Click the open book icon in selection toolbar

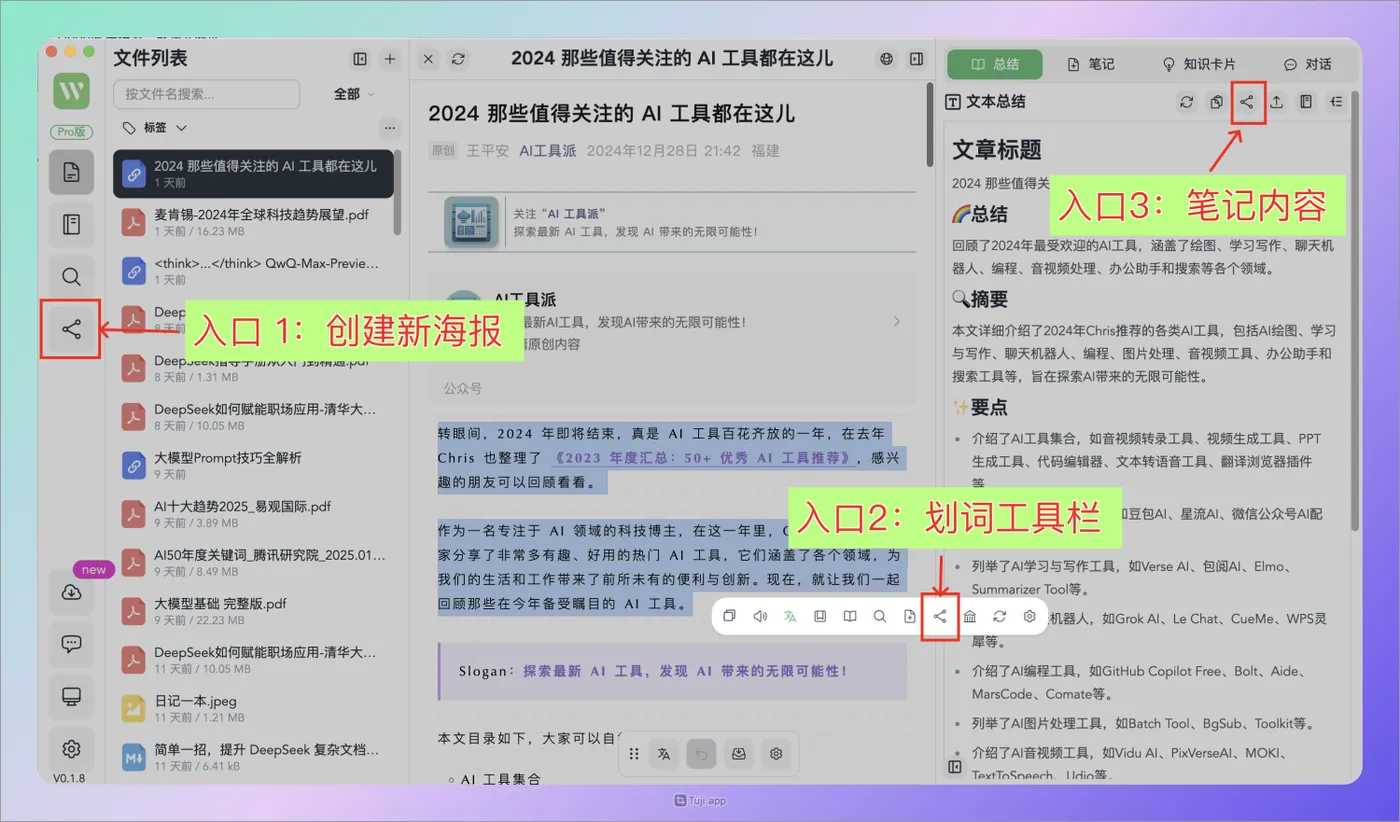[x=850, y=616]
